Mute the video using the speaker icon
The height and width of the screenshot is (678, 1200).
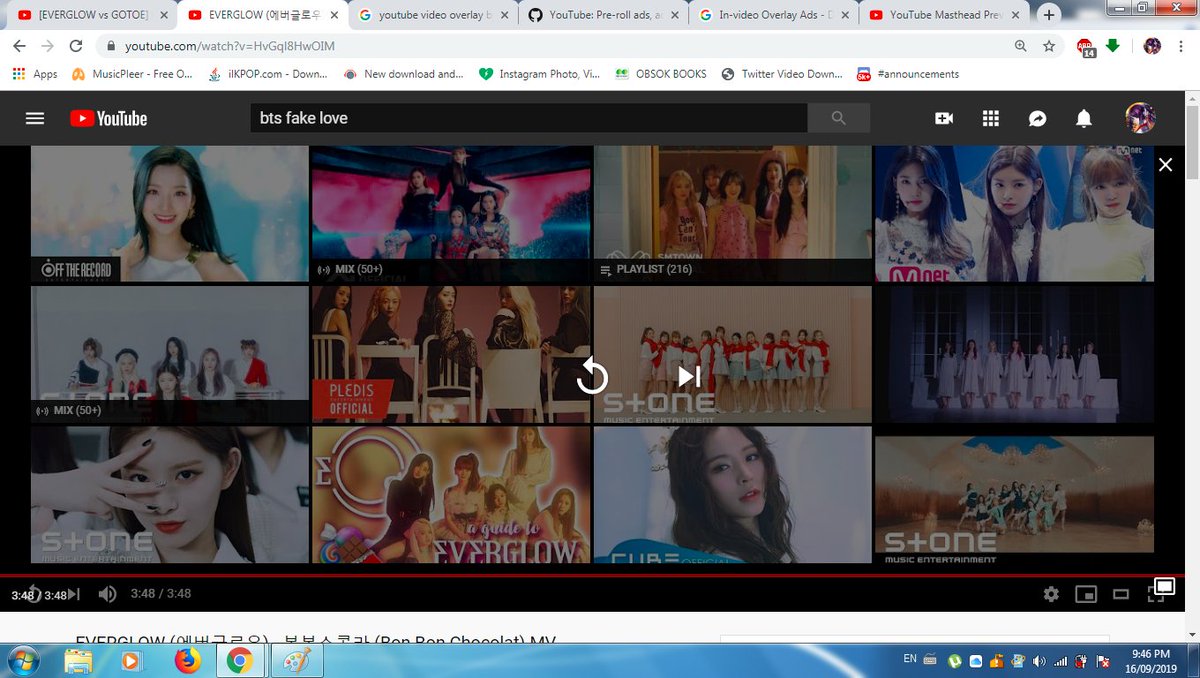[107, 594]
